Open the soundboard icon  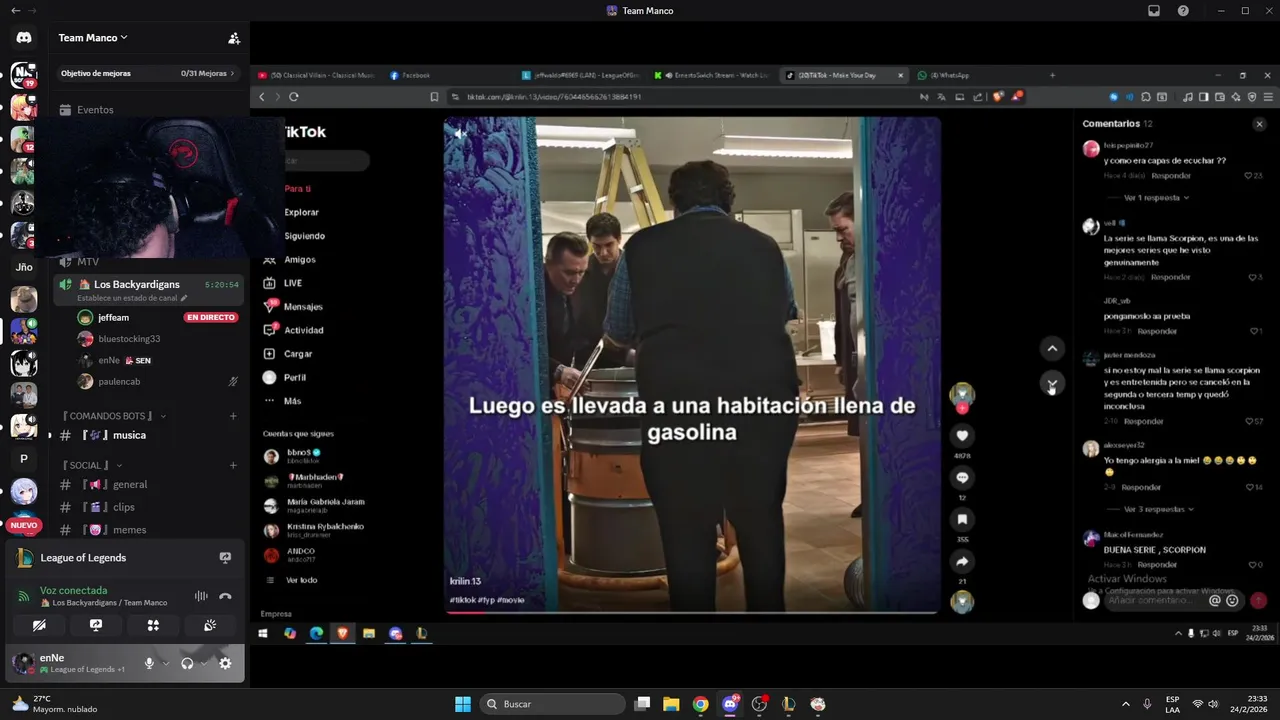[x=210, y=625]
